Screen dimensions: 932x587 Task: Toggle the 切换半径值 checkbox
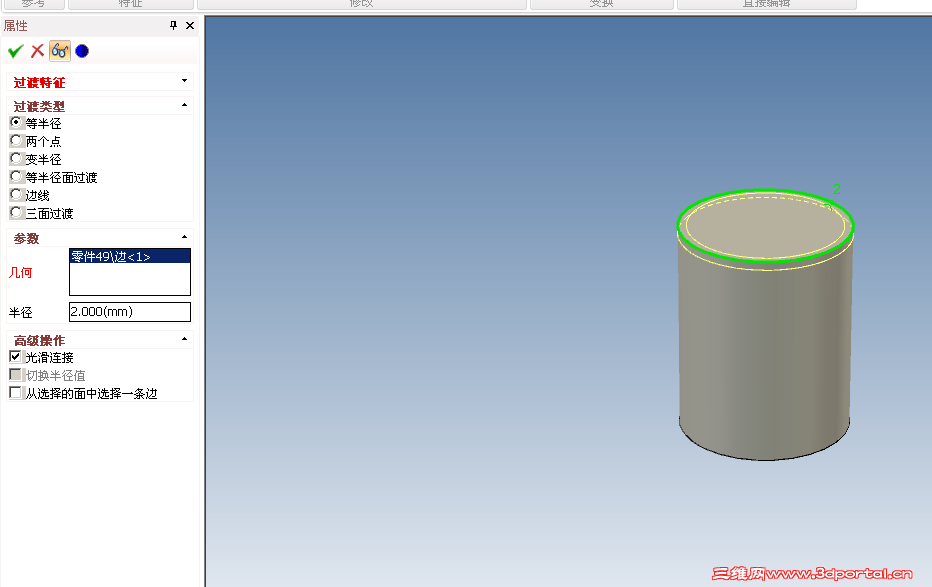pyautogui.click(x=15, y=374)
